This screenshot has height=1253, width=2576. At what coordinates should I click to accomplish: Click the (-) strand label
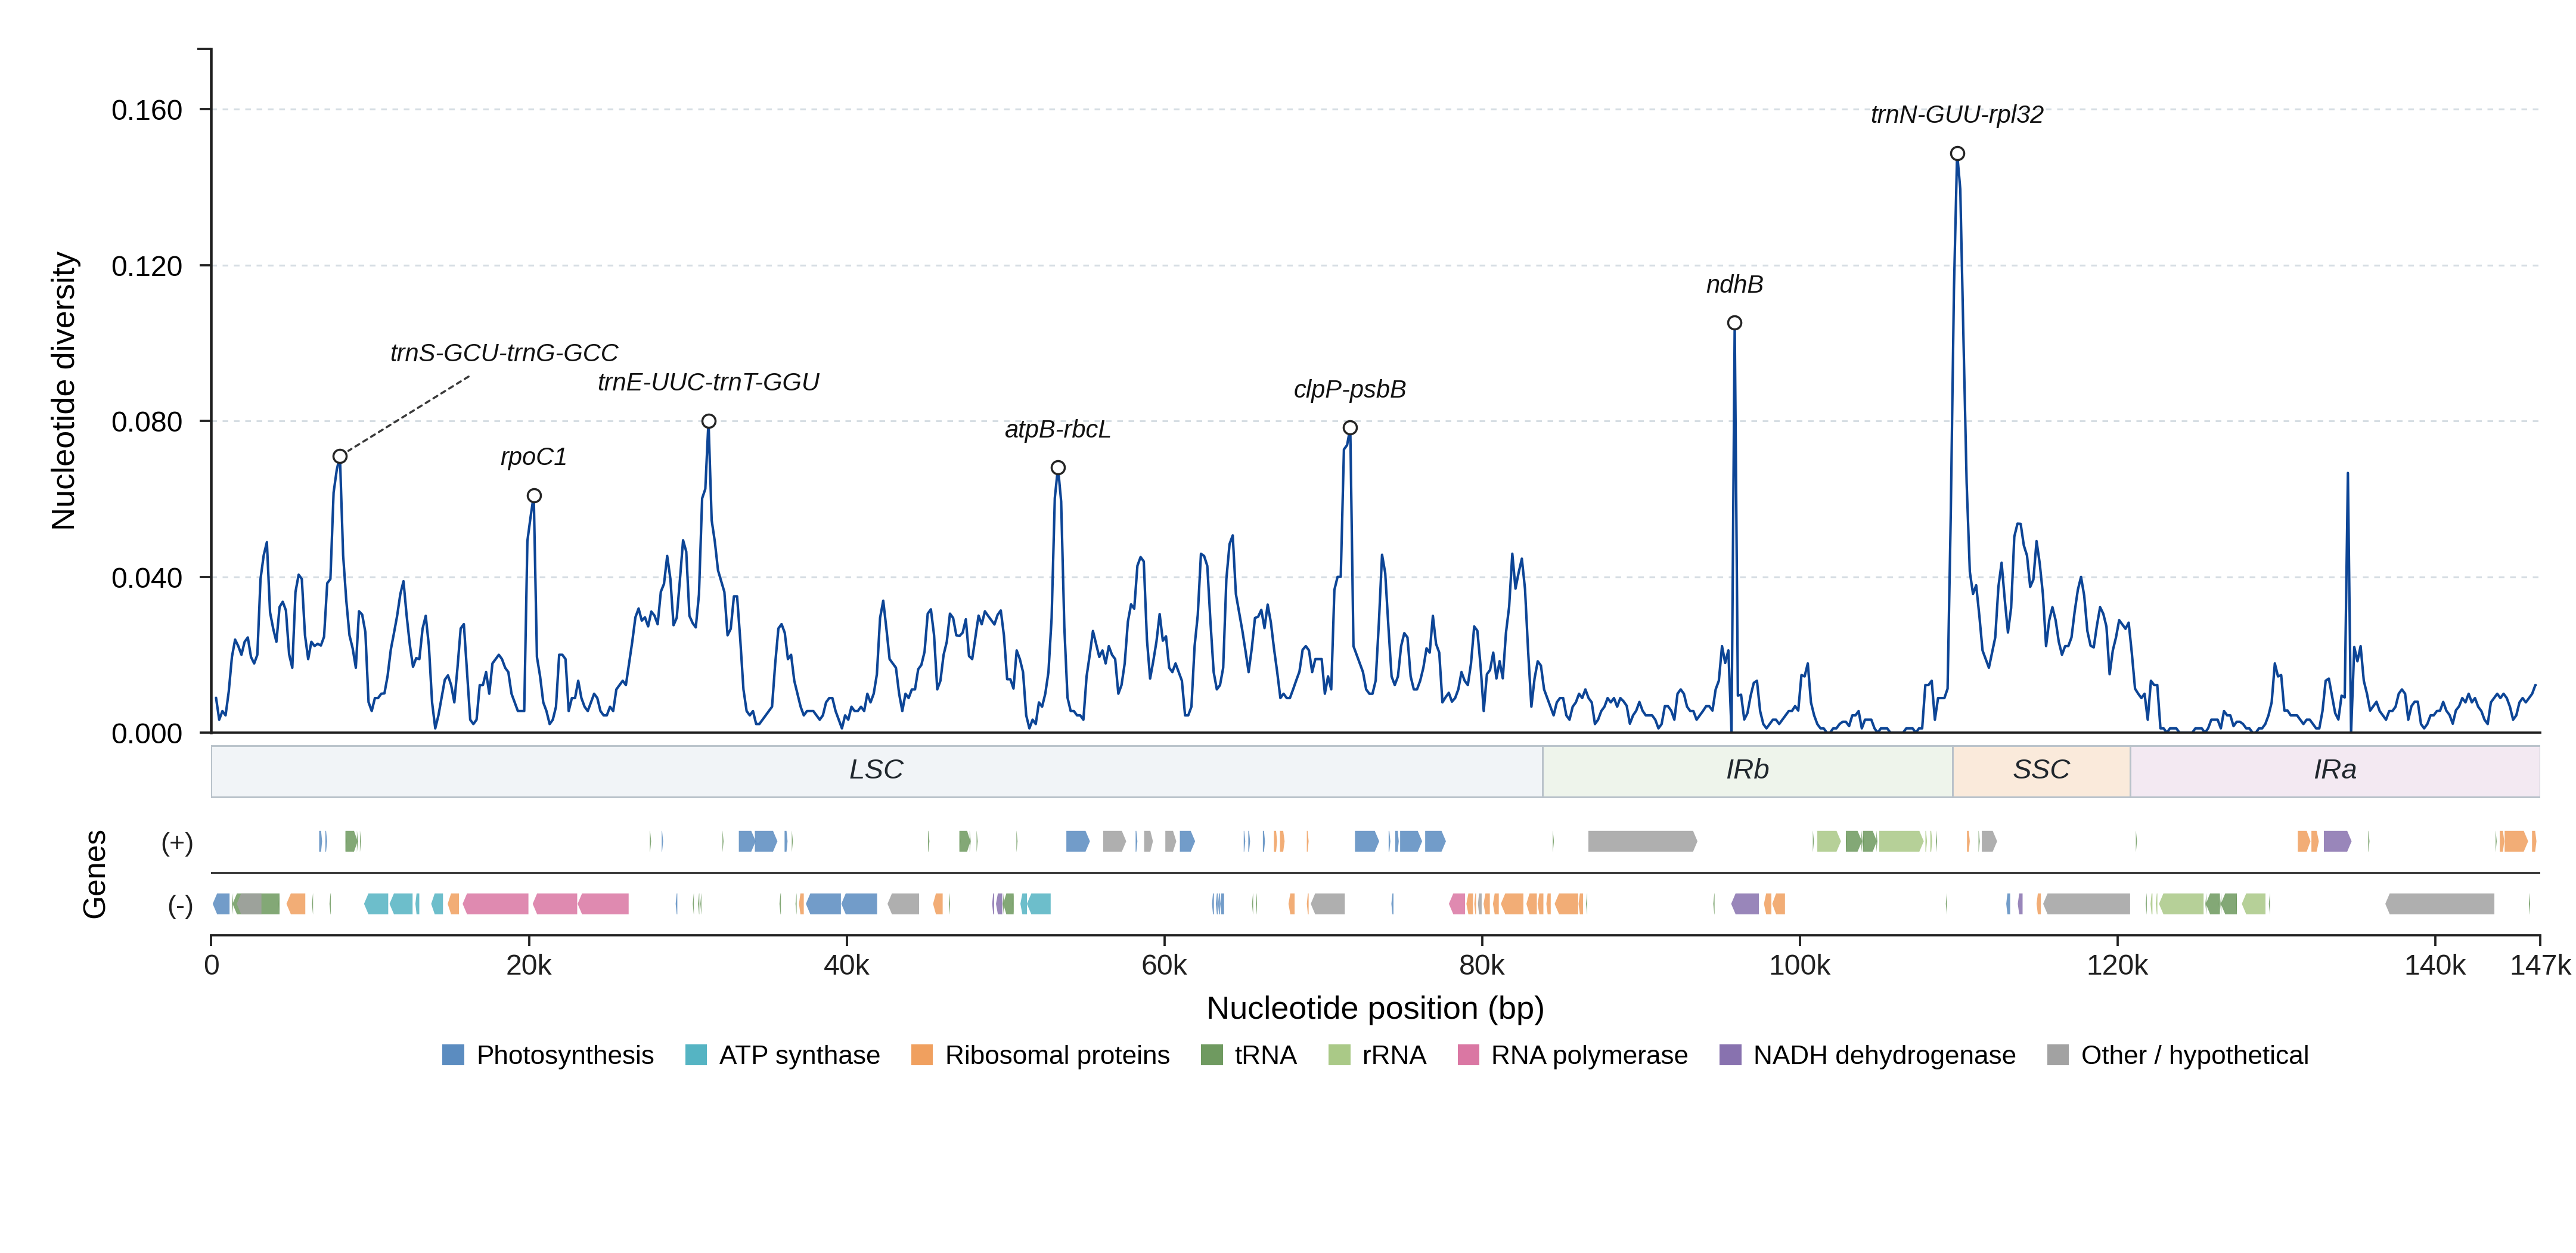click(x=180, y=905)
